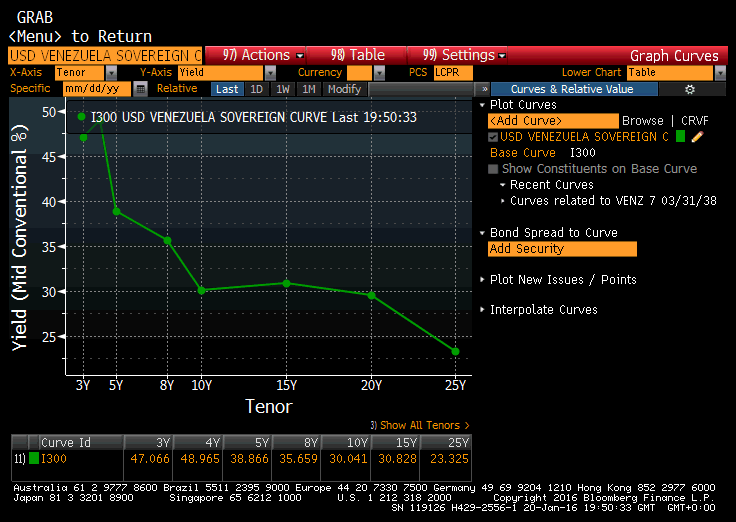Image resolution: width=736 pixels, height=522 pixels.
Task: Click 5Y value 38.866 in table
Action: point(249,459)
